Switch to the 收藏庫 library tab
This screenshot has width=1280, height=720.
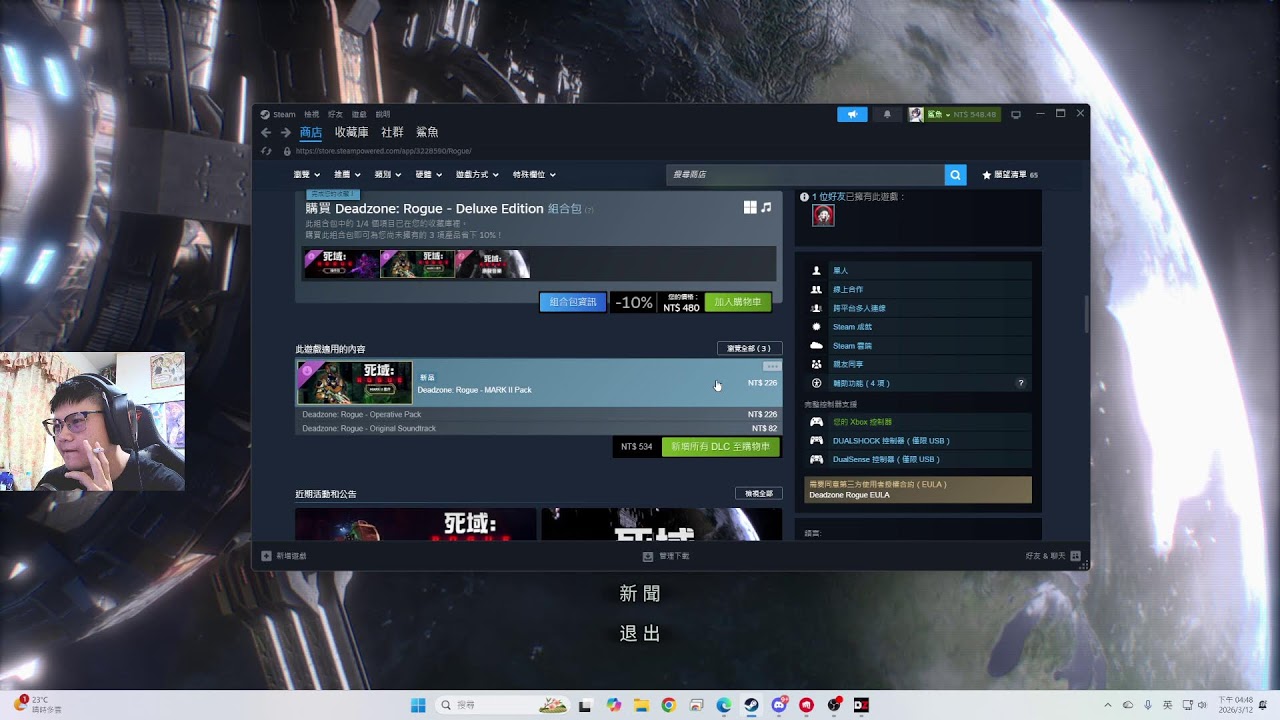click(x=352, y=132)
